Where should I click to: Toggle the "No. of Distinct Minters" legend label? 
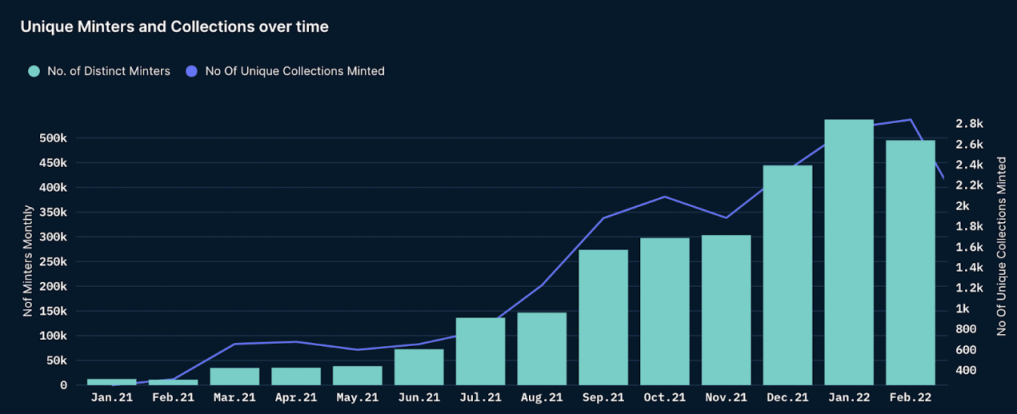[x=108, y=71]
